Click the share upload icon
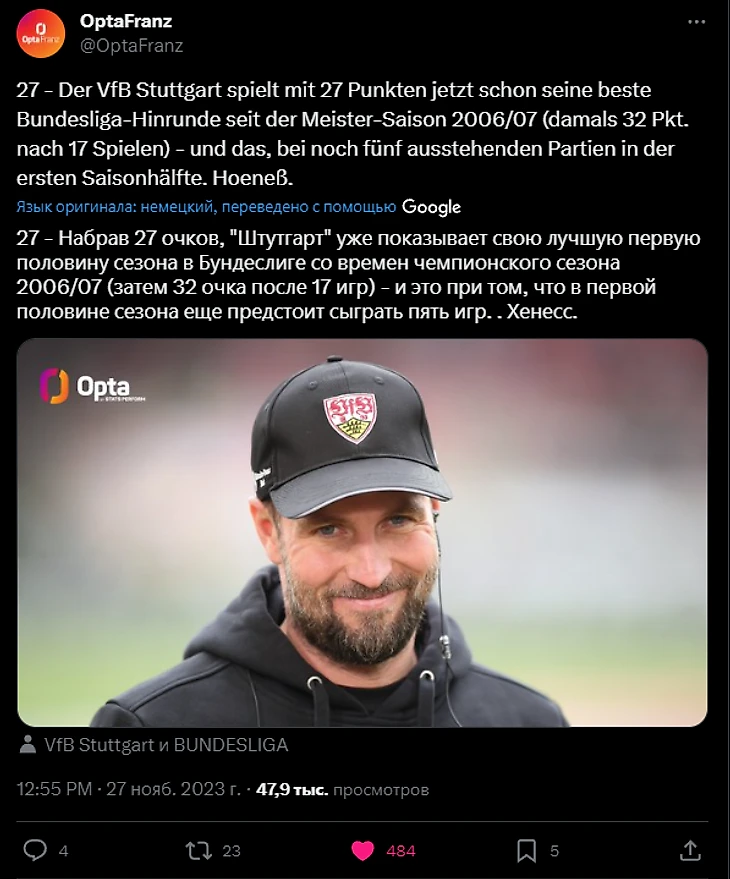The image size is (730, 879). [x=690, y=850]
